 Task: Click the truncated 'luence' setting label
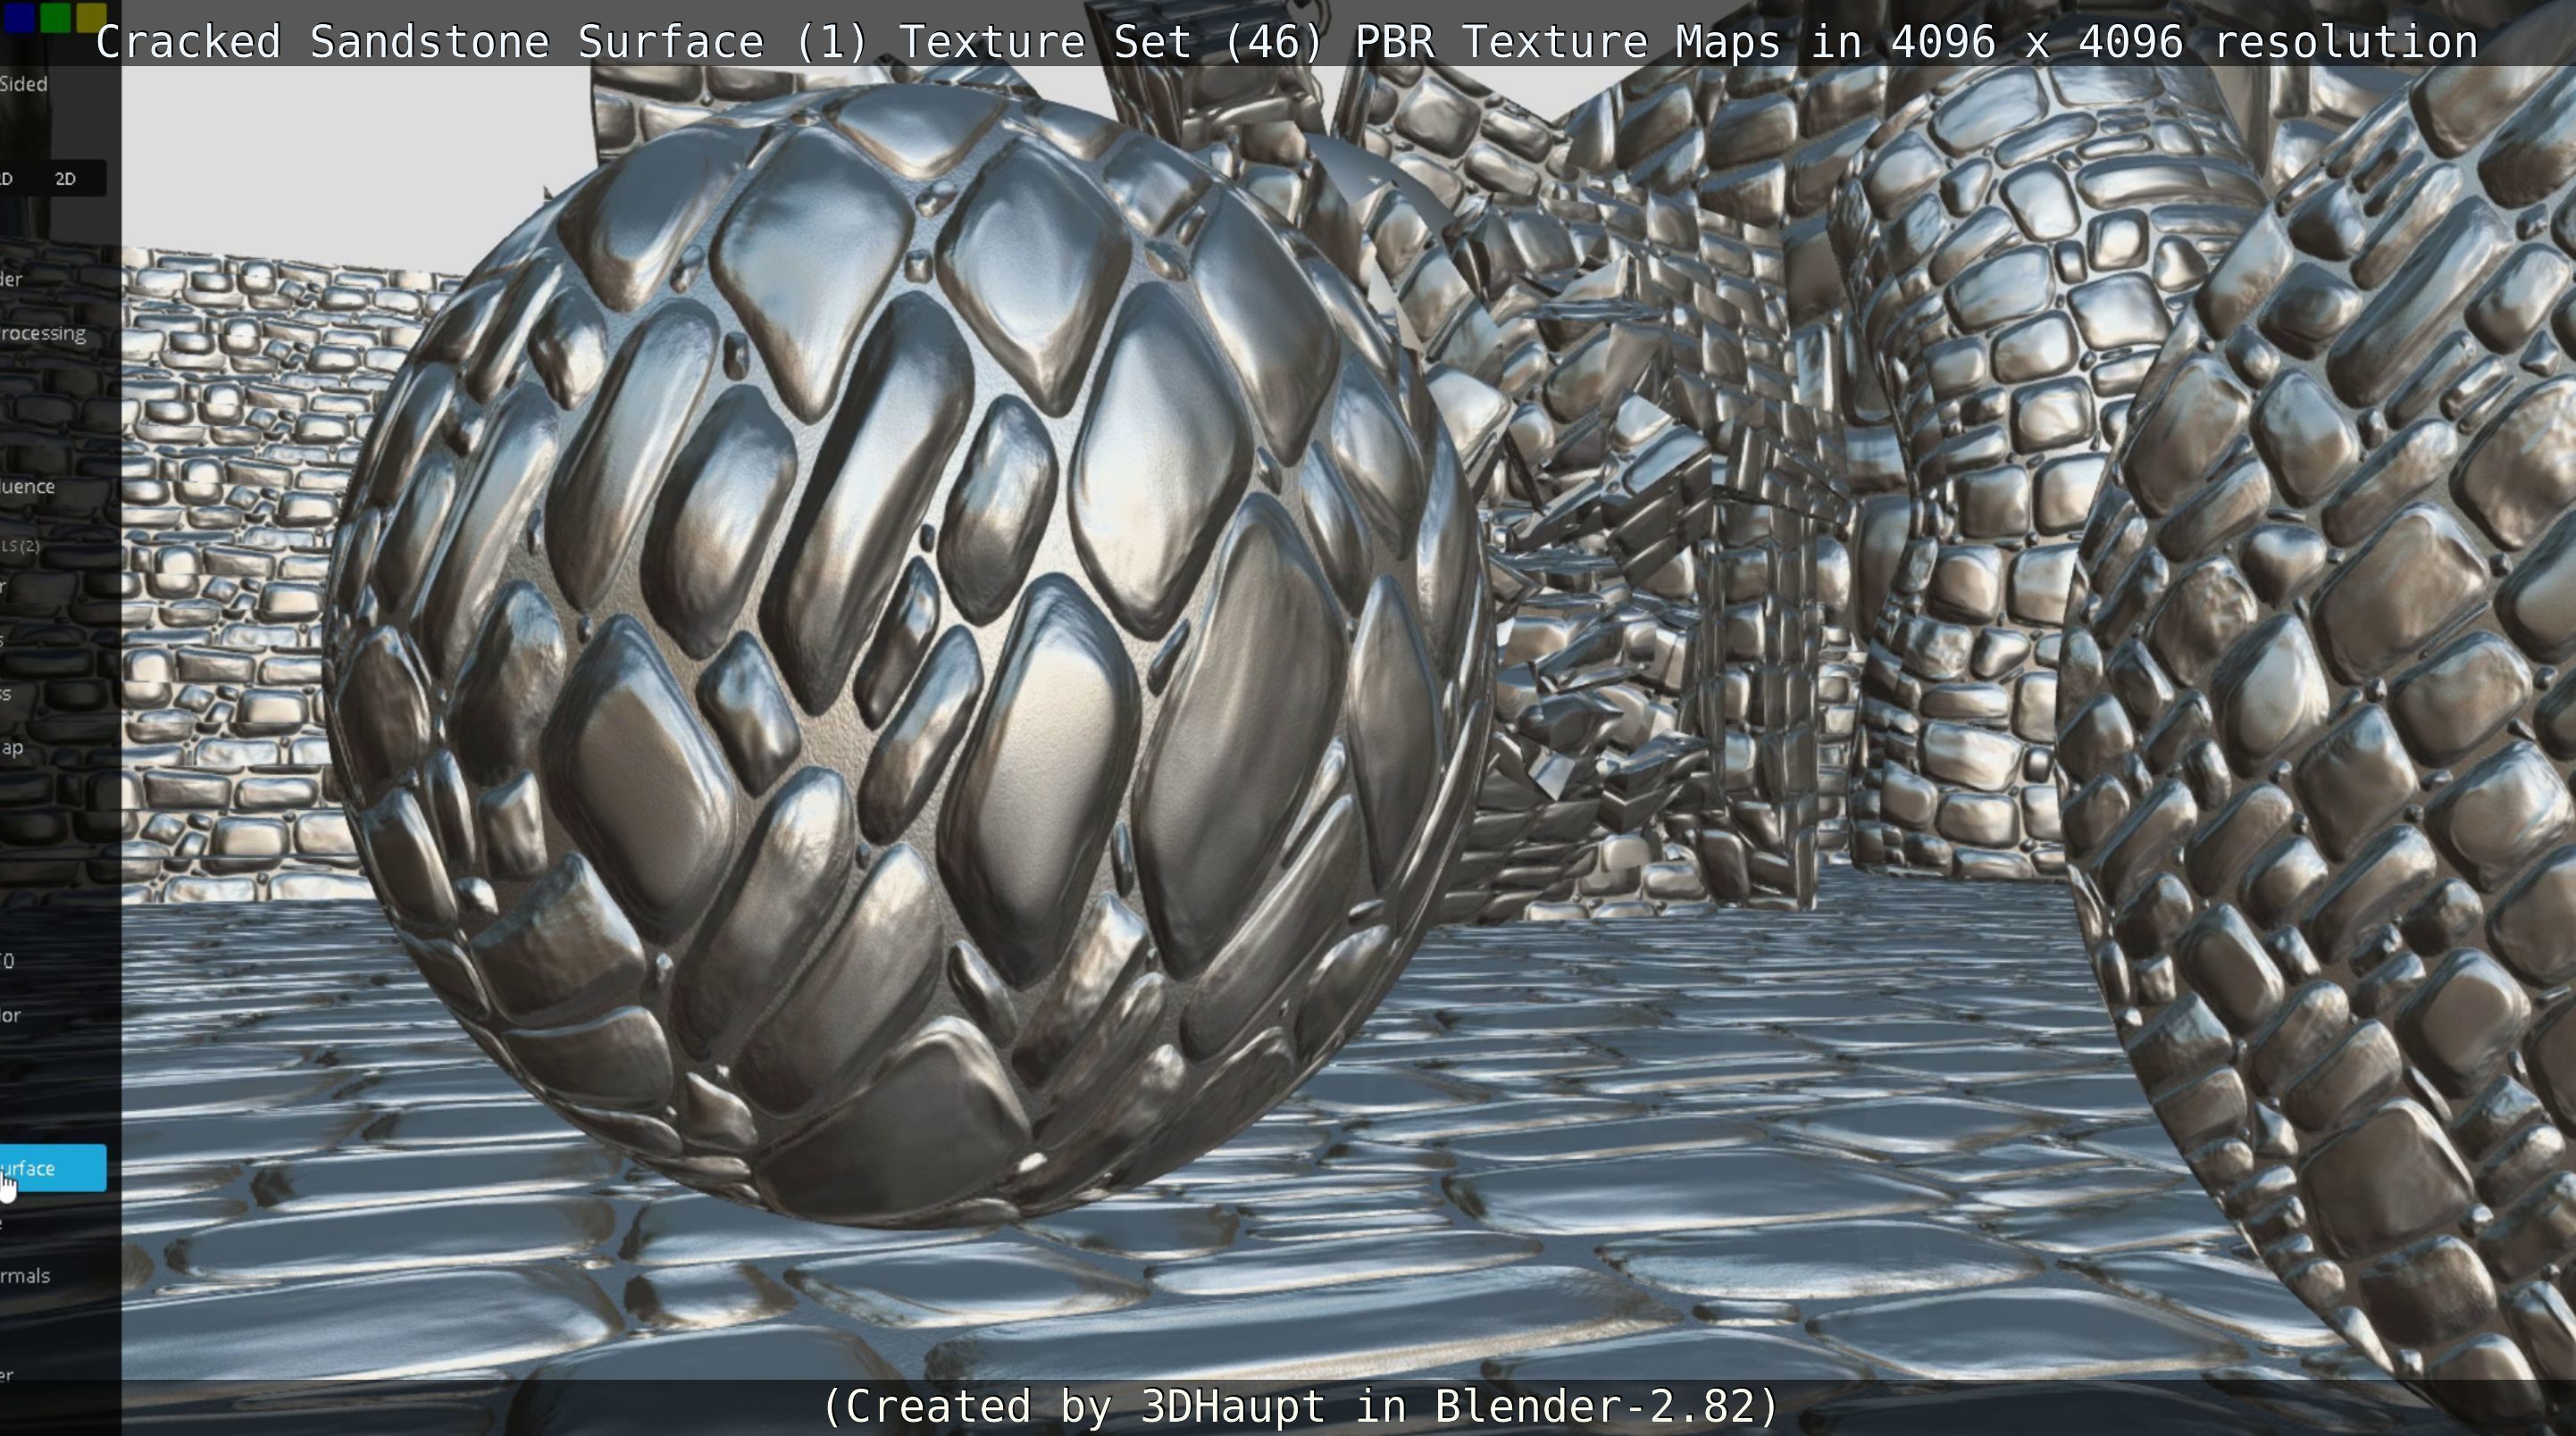[x=28, y=487]
